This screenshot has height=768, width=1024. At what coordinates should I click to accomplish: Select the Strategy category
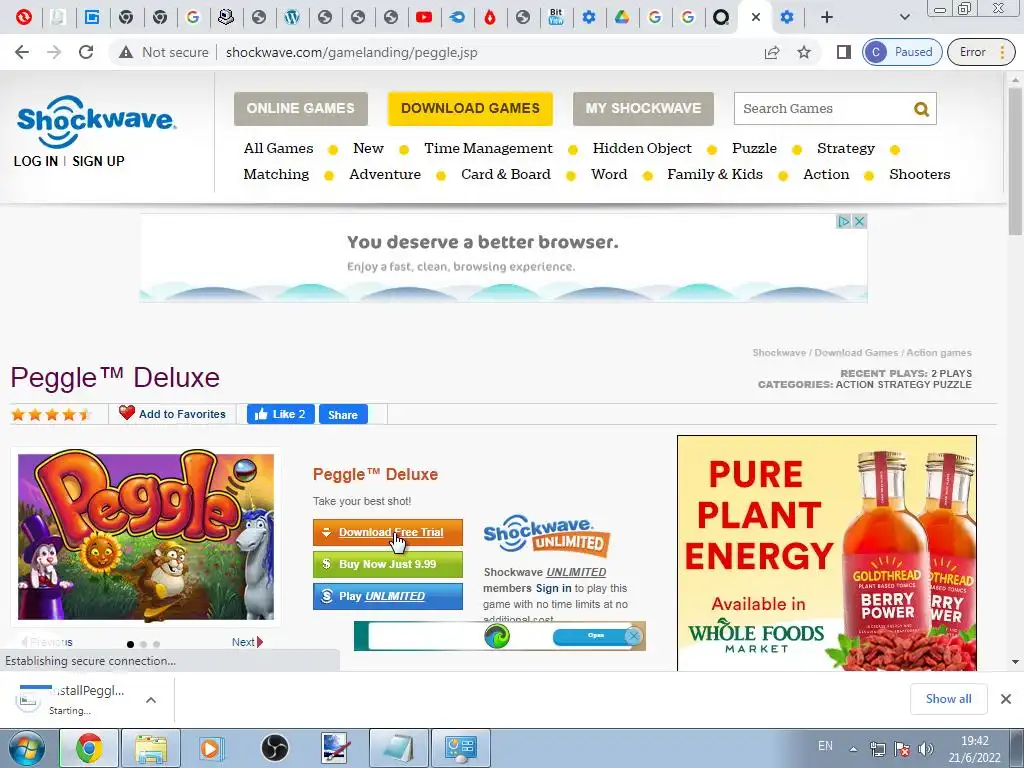846,148
